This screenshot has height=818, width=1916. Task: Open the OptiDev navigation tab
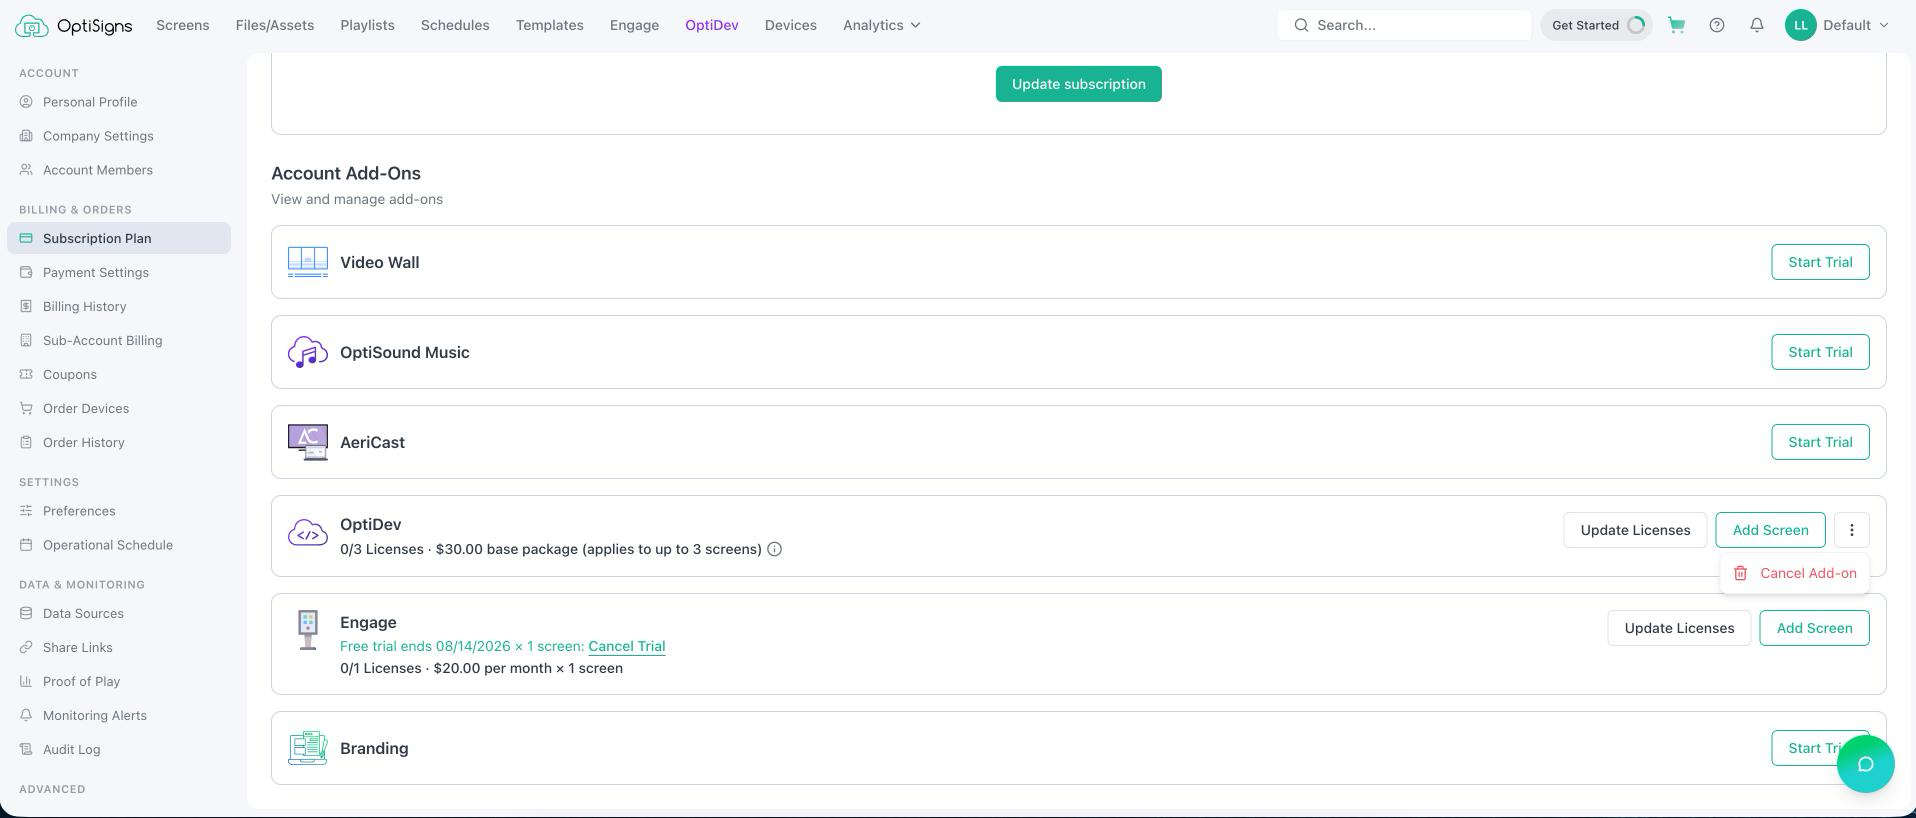tap(712, 25)
